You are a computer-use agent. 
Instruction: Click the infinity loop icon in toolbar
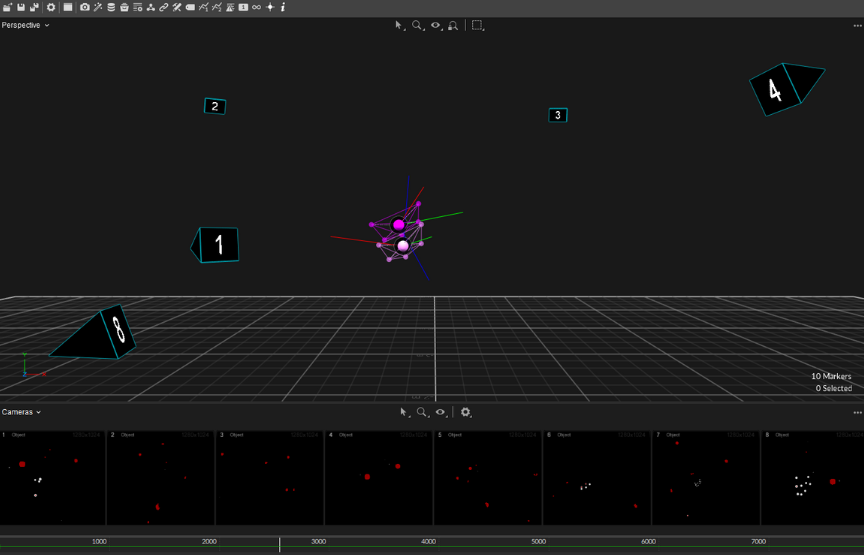click(256, 7)
